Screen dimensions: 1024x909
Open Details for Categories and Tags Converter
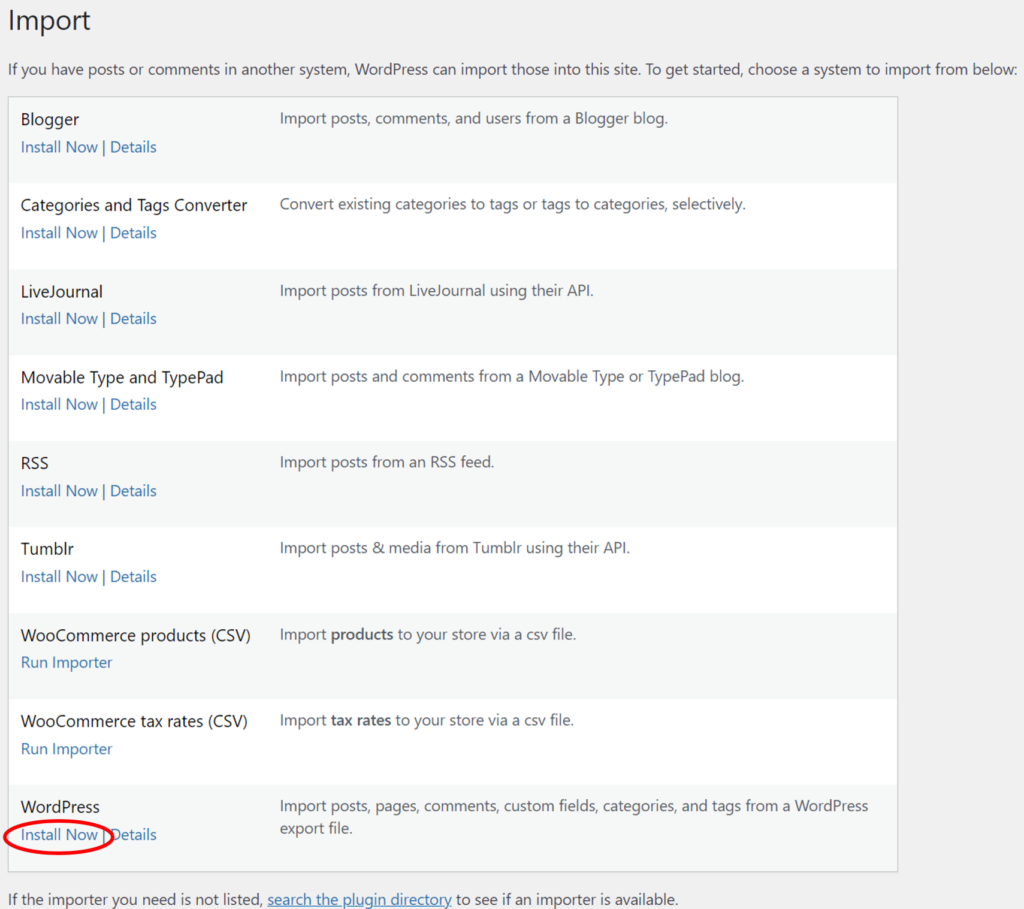(x=133, y=233)
